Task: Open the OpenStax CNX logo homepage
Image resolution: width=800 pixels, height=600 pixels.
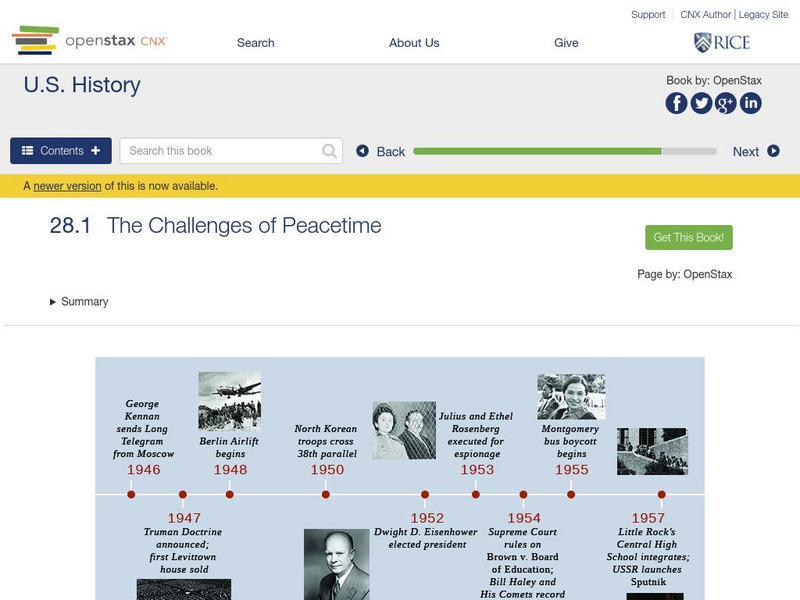Action: pyautogui.click(x=90, y=41)
